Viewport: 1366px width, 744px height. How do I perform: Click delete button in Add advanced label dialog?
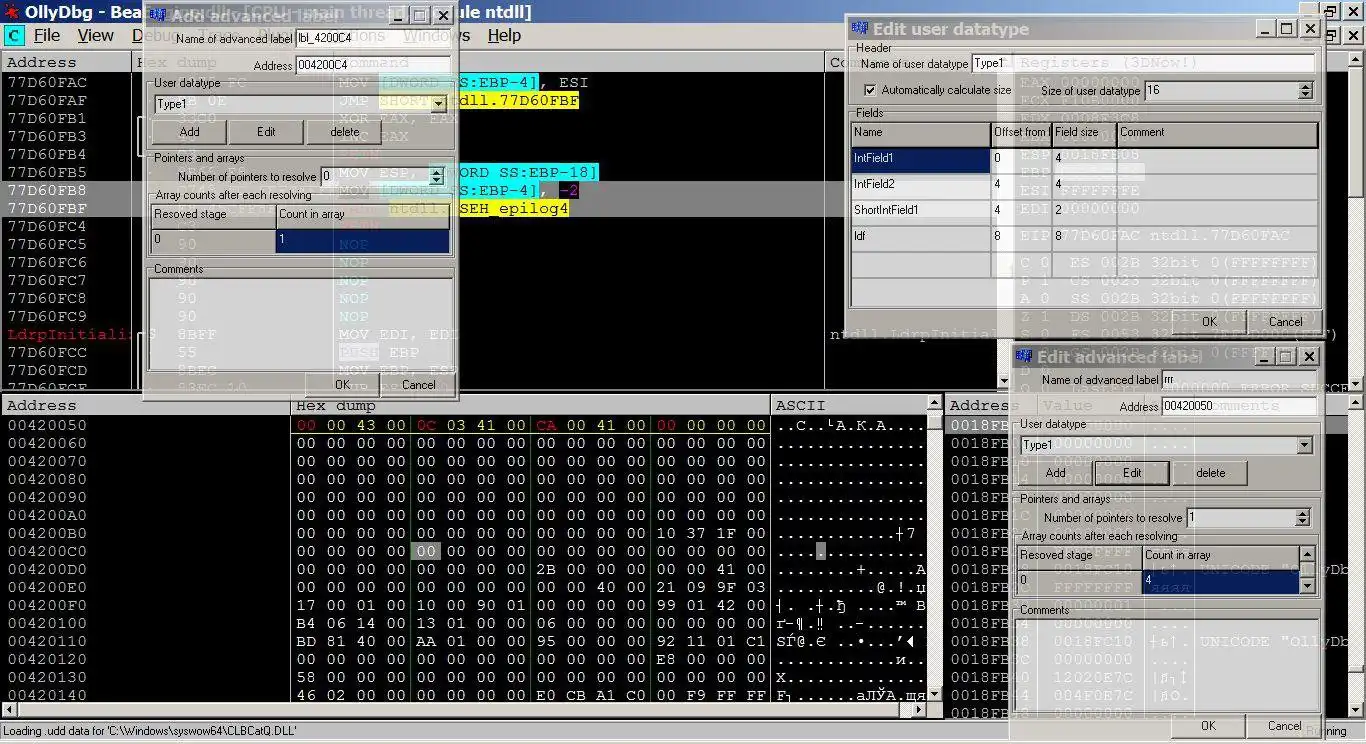click(x=345, y=132)
